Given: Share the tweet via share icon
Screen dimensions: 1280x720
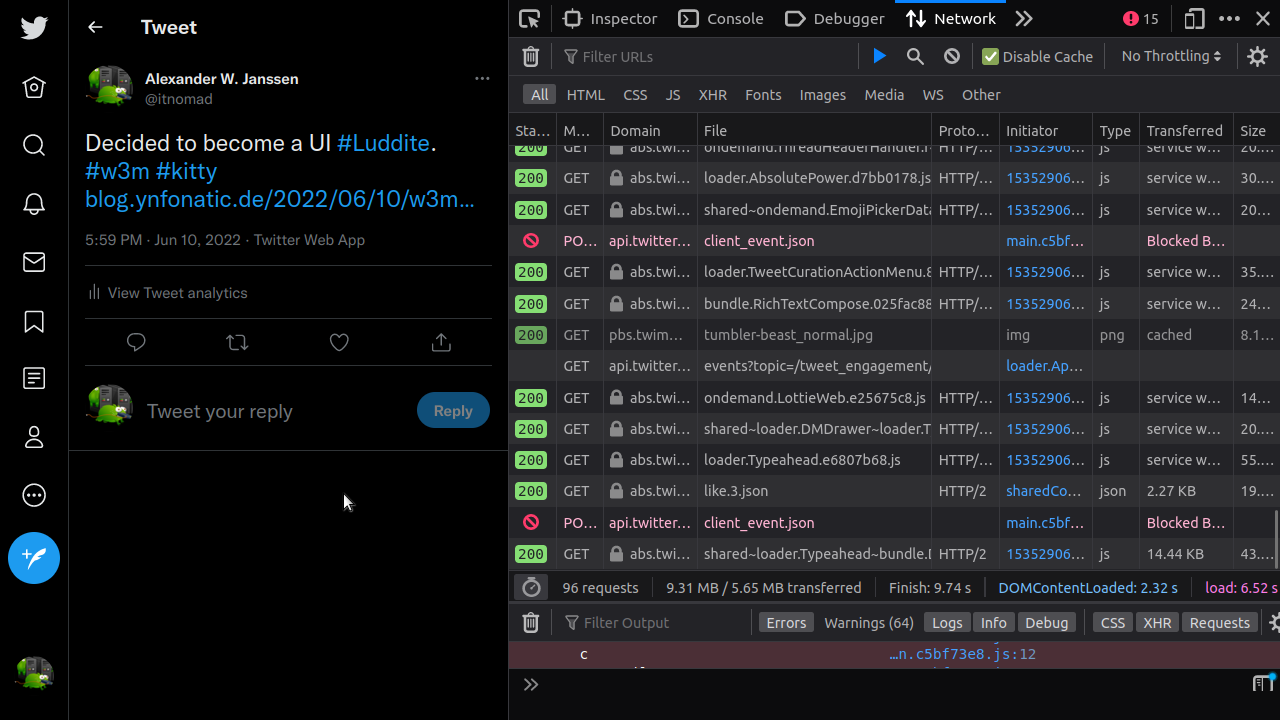Looking at the screenshot, I should point(441,342).
